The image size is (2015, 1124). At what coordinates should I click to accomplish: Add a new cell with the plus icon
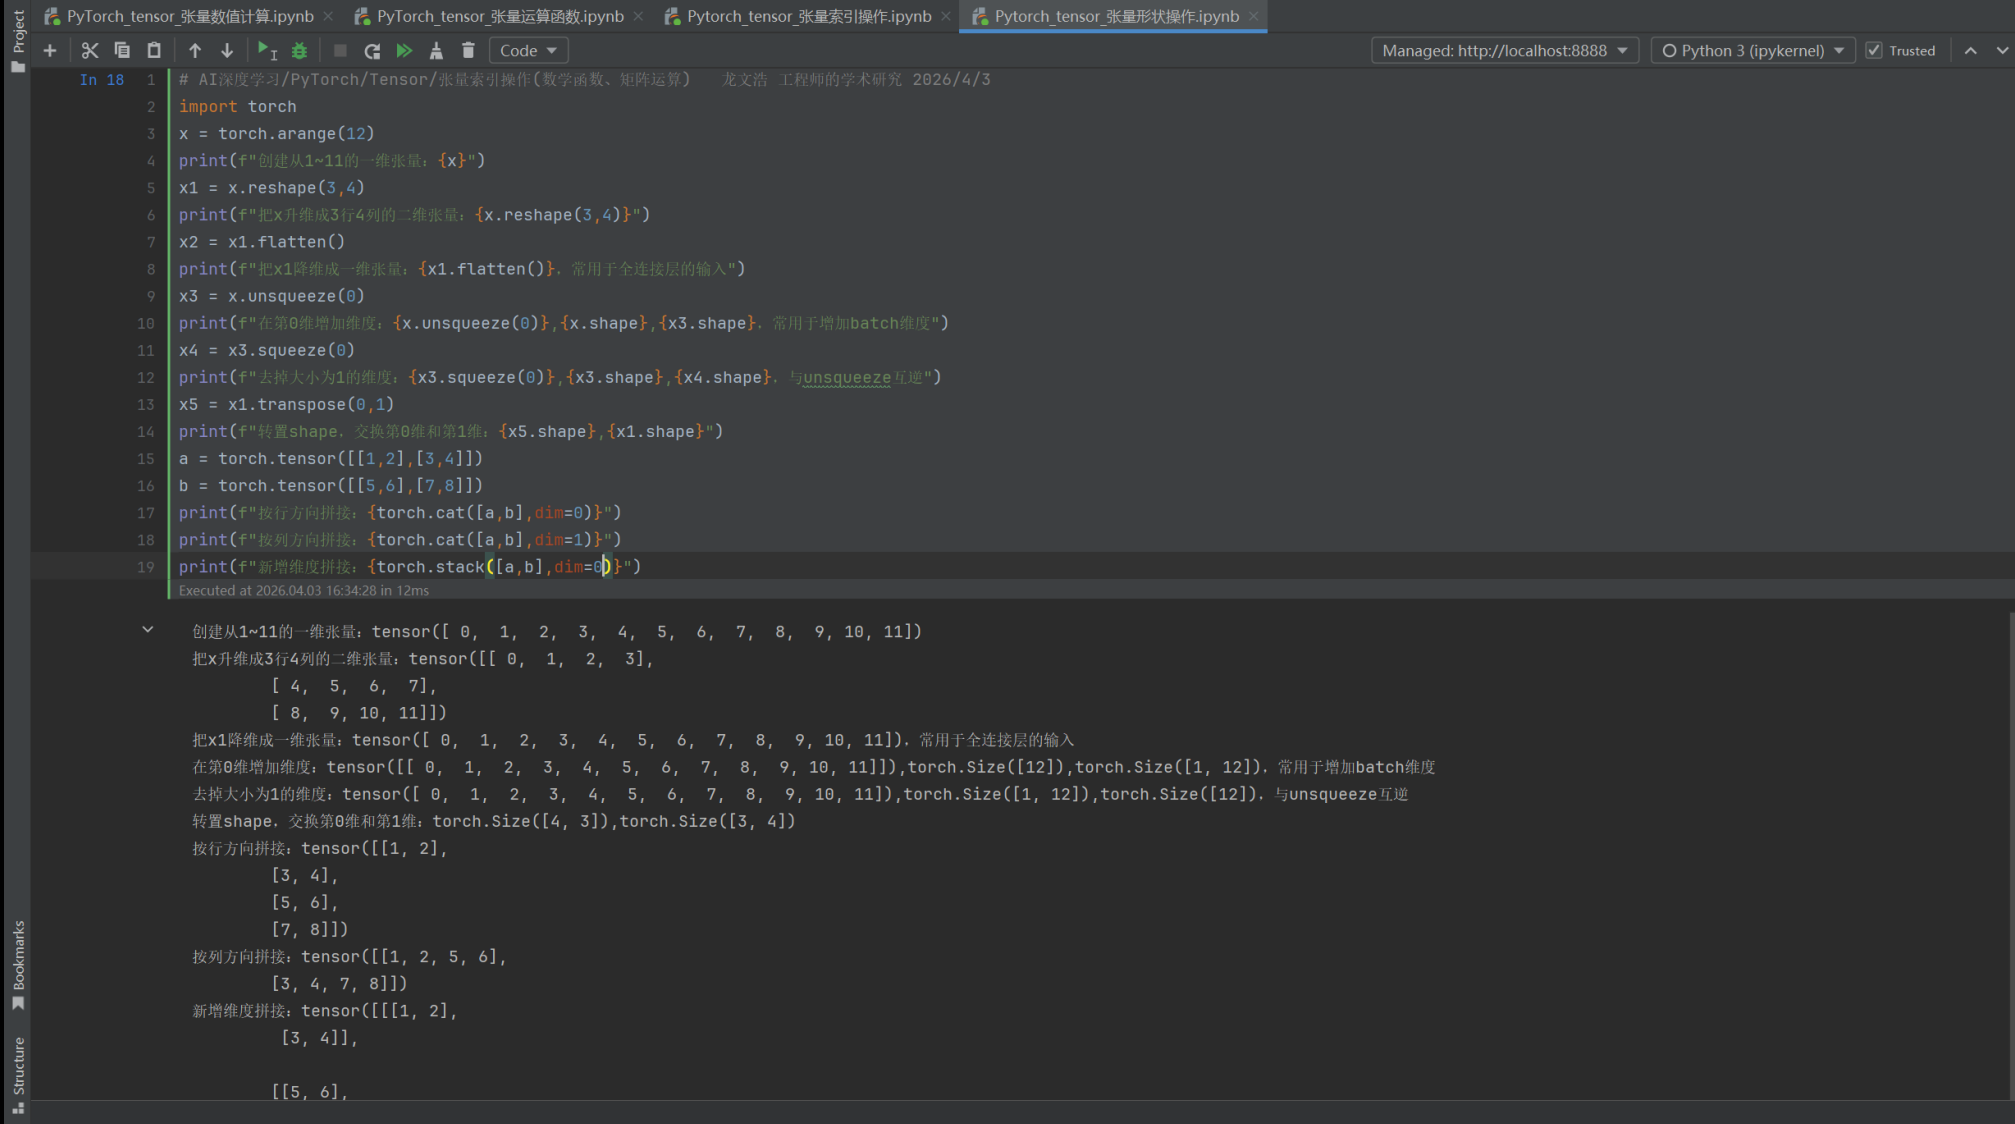50,51
